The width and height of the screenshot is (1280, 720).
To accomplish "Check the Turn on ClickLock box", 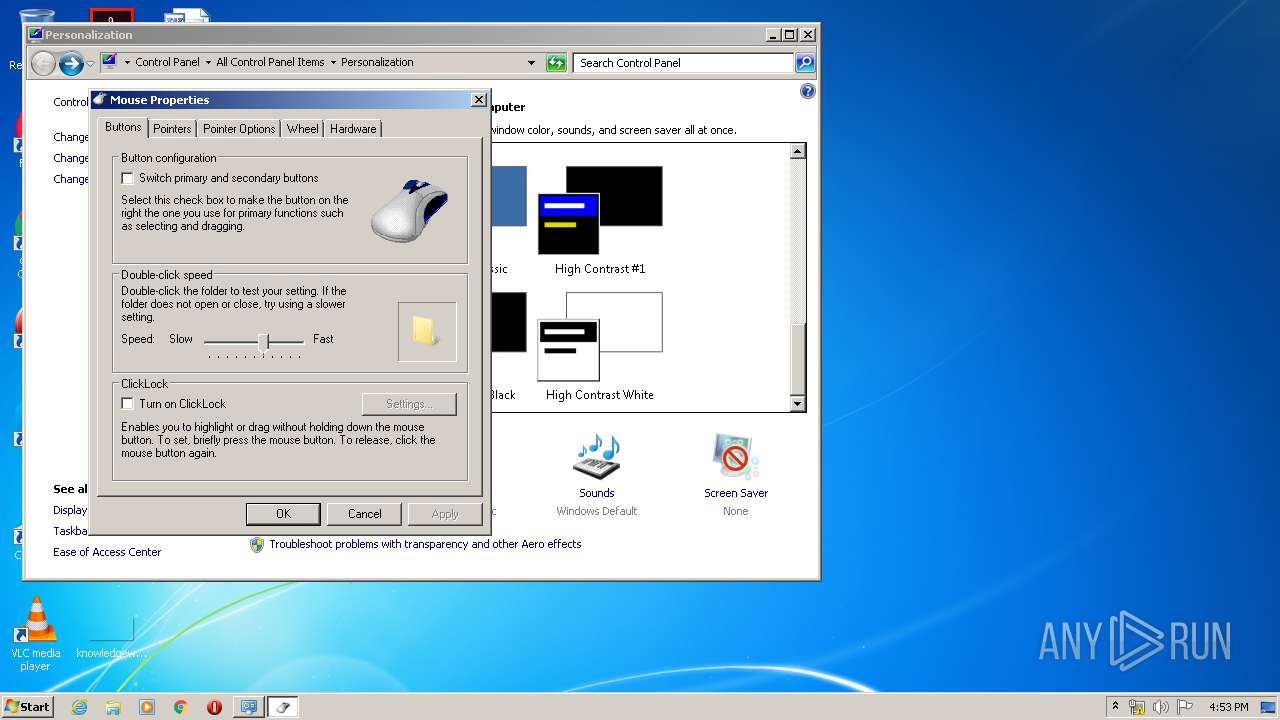I will [x=127, y=404].
